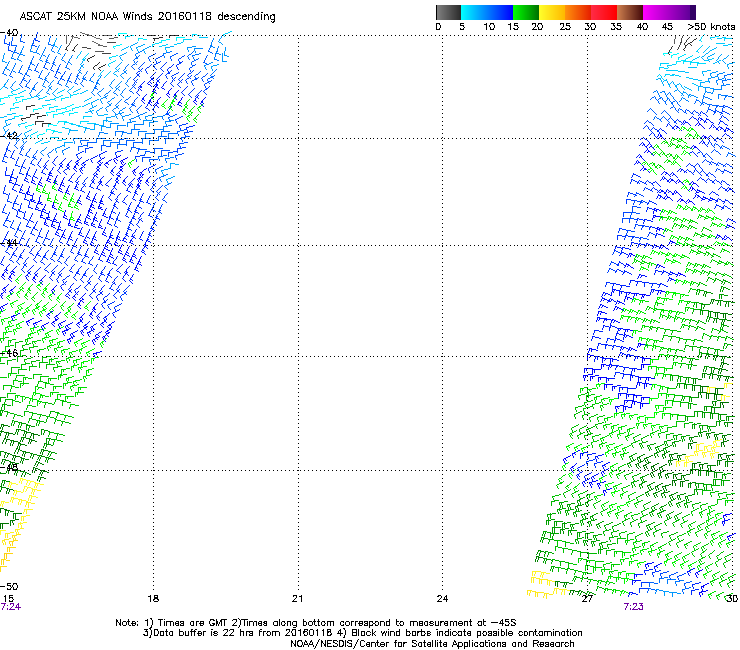Screen dimensions: 740x650
Task: Select the blue 10-15 knots legend swatch
Action: (500, 12)
